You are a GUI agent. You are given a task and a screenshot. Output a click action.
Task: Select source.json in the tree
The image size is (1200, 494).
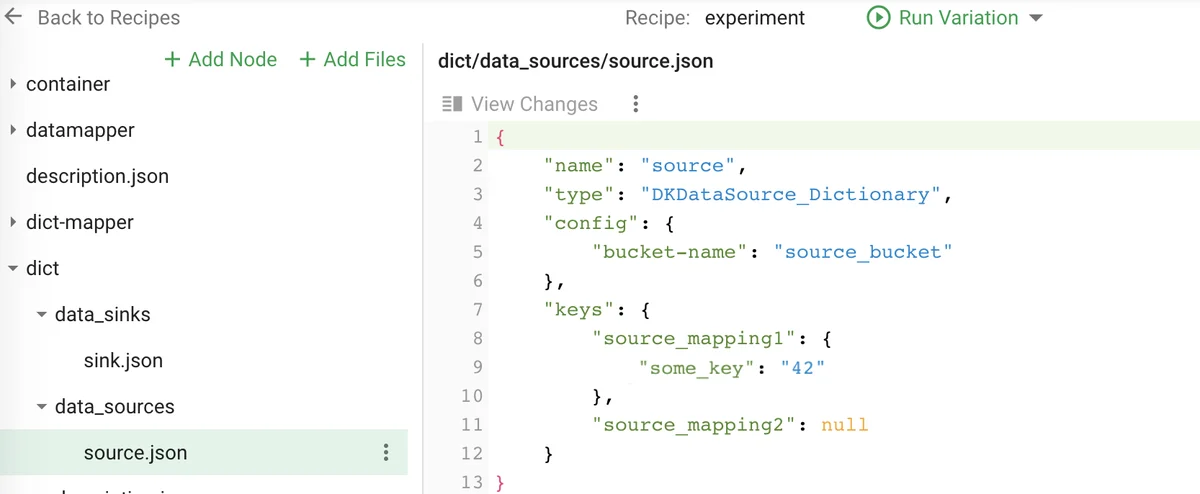coord(135,453)
